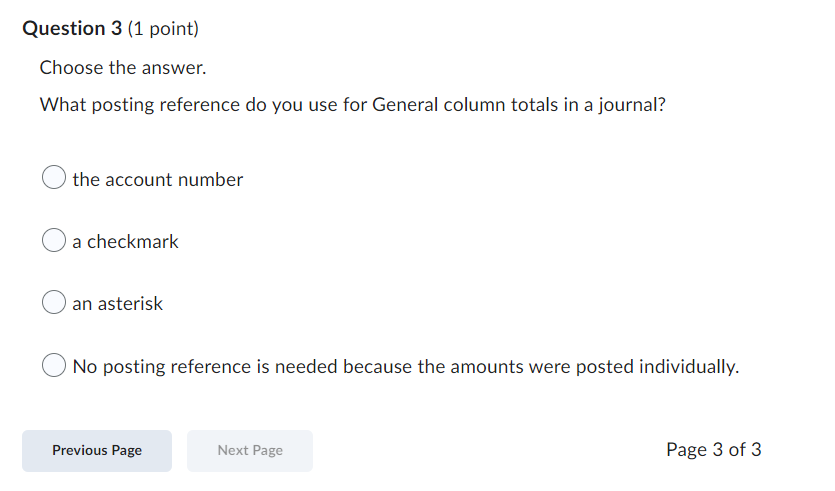Choose the "a checkmark" radio option
The height and width of the screenshot is (491, 835).
coord(54,241)
